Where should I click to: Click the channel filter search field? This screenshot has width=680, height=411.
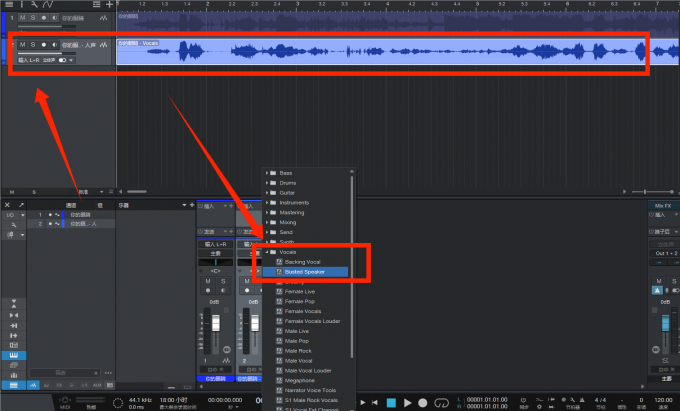pos(64,373)
